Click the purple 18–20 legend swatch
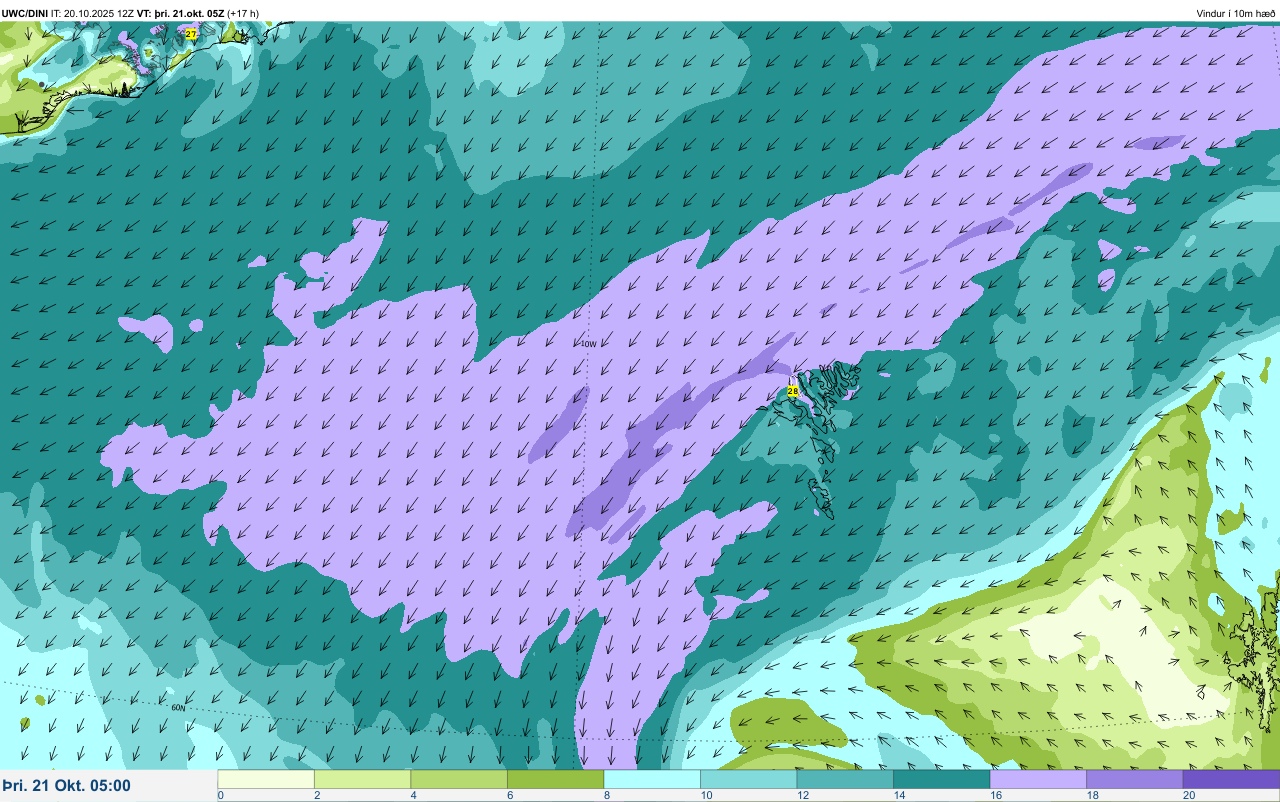 coord(1135,779)
